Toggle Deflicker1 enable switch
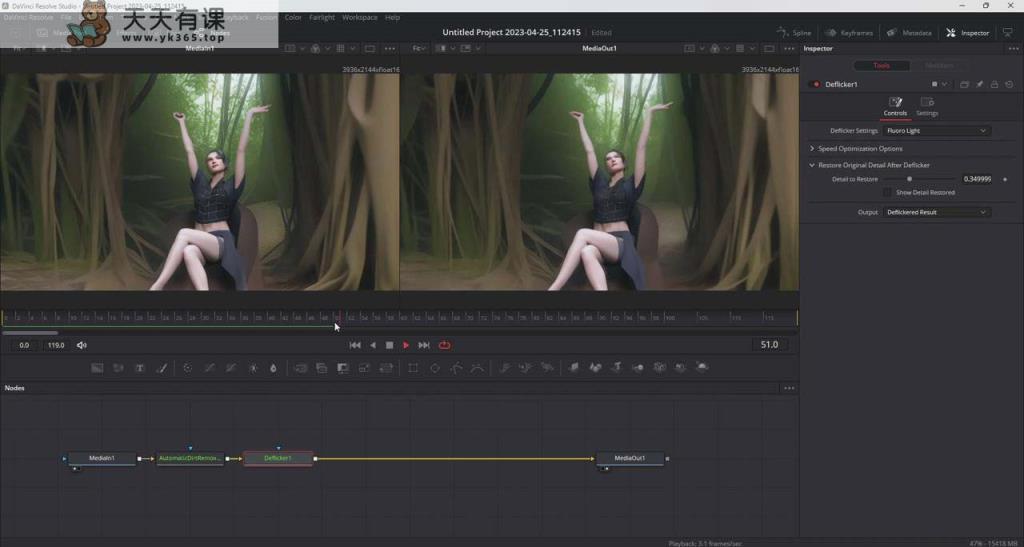 click(x=814, y=84)
